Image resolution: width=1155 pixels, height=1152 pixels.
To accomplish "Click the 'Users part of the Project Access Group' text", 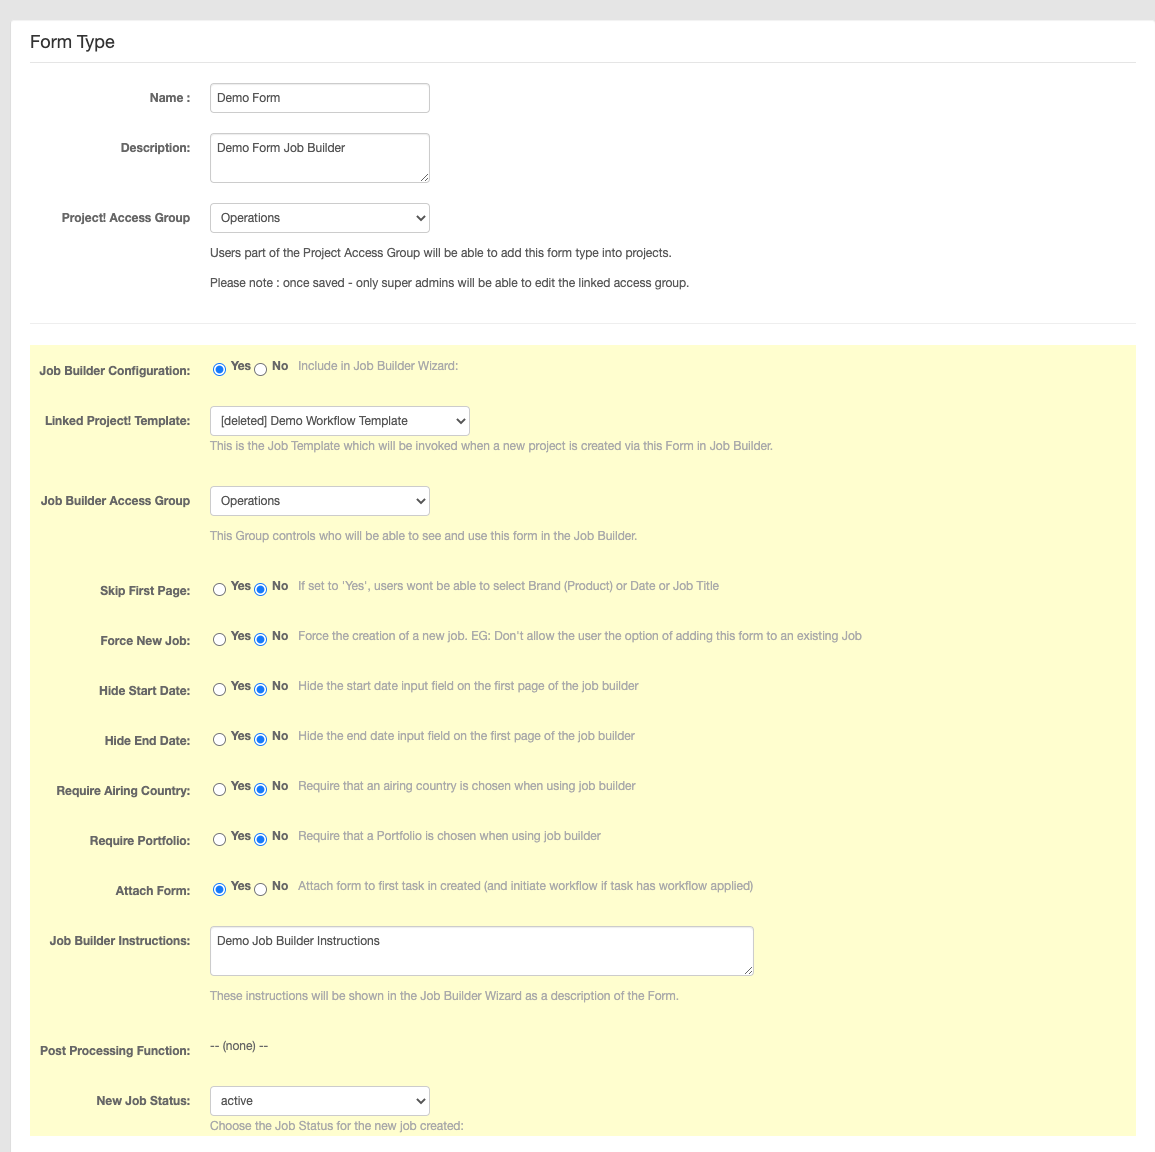I will 440,253.
